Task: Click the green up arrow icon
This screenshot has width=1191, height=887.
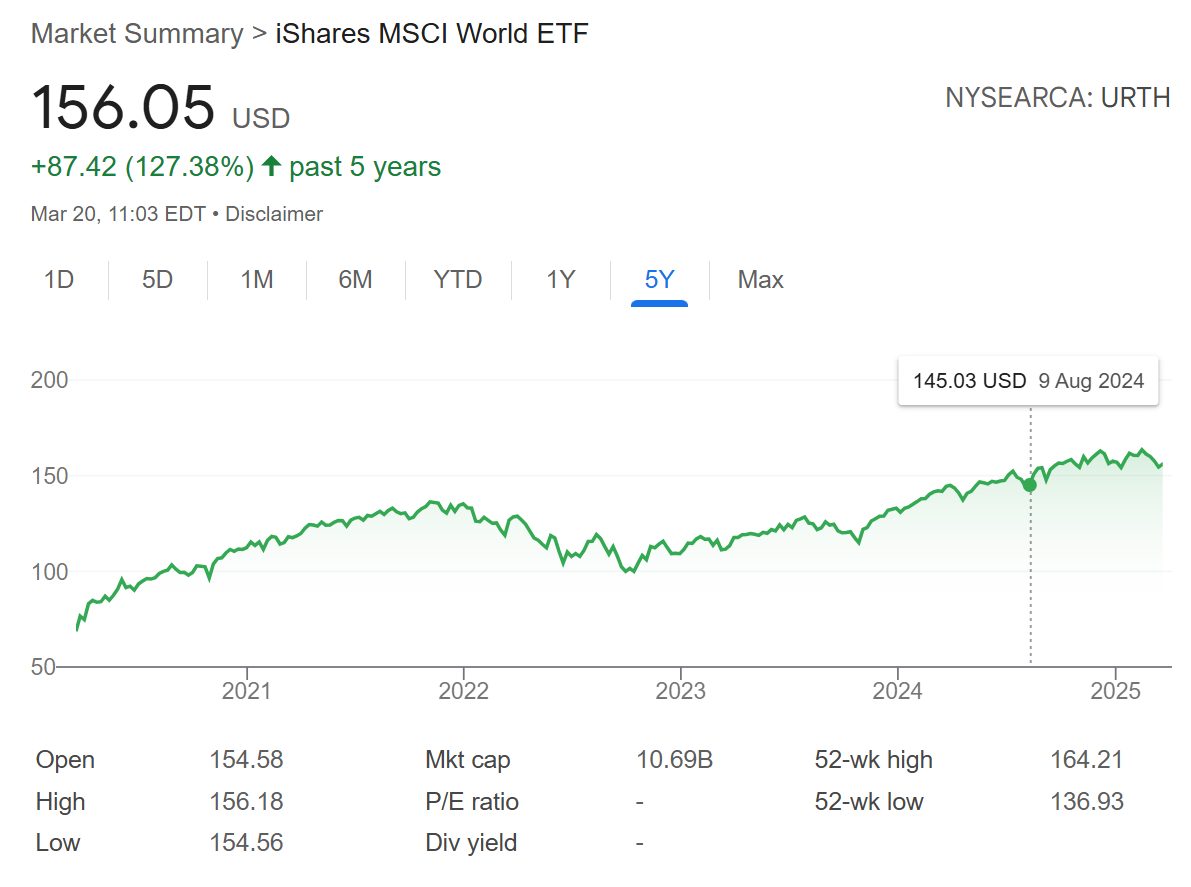Action: point(271,167)
